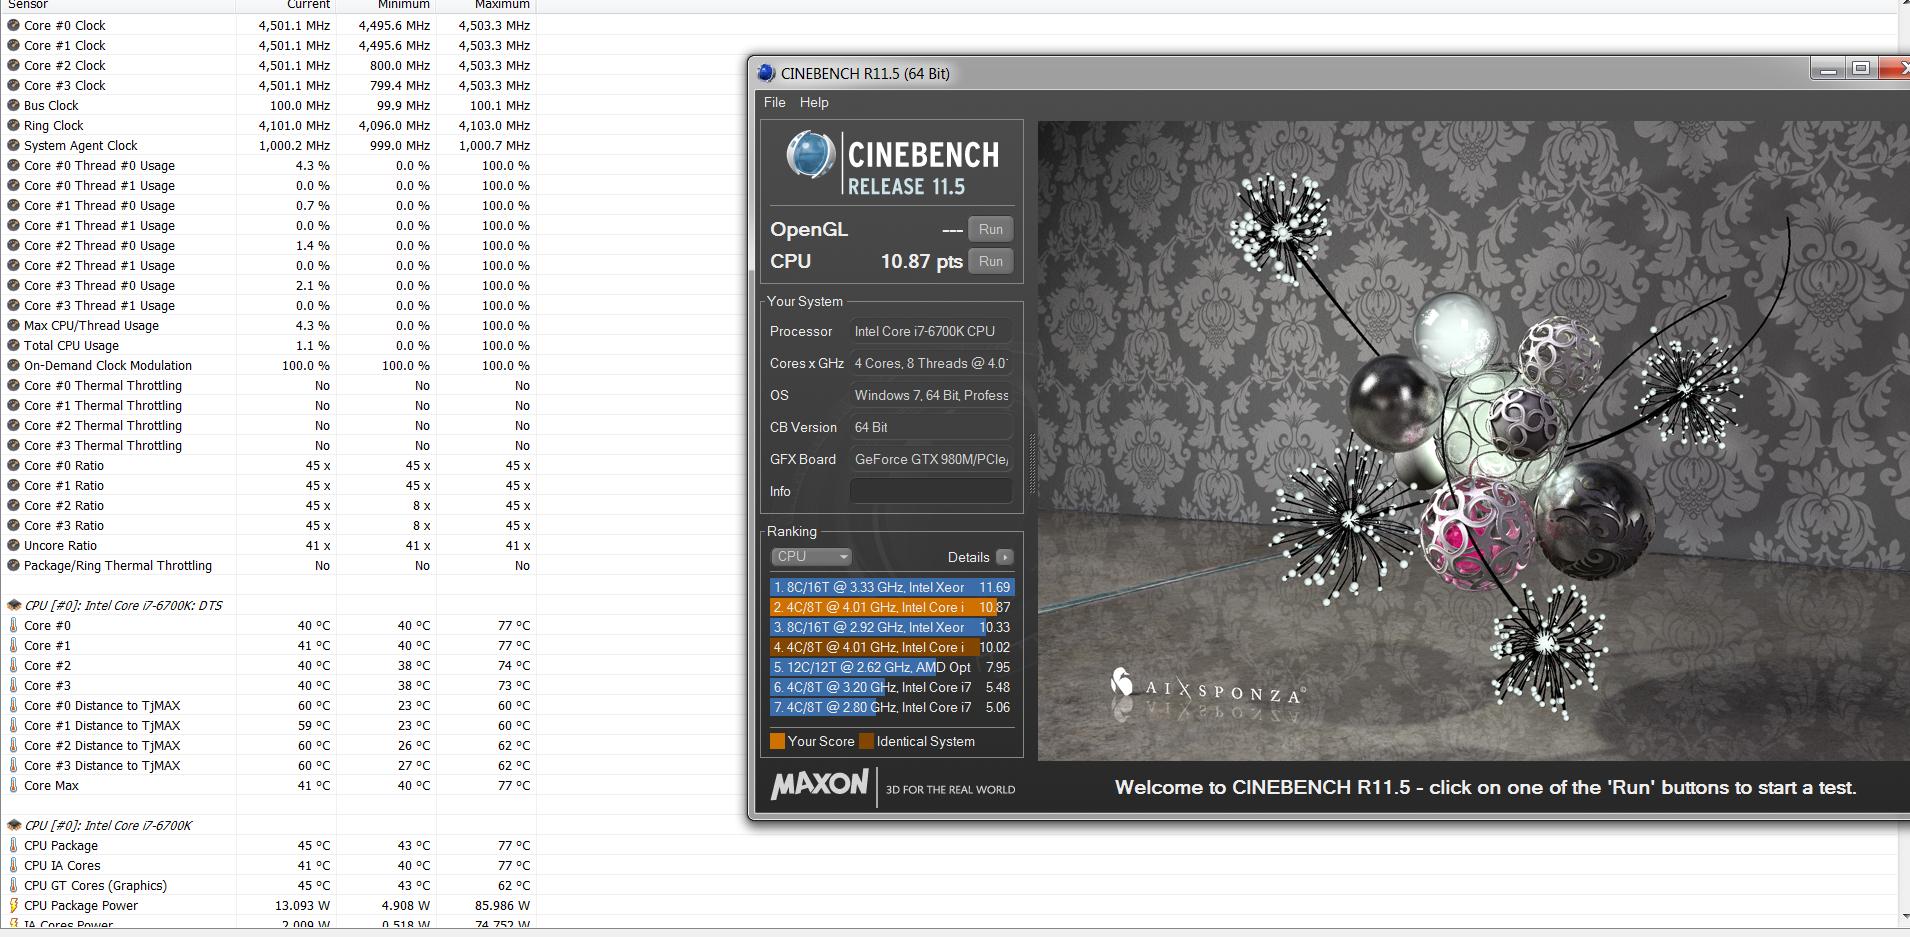This screenshot has height=937, width=1910.
Task: Select the Core #3 Thermal Throttling row label
Action: tap(103, 445)
